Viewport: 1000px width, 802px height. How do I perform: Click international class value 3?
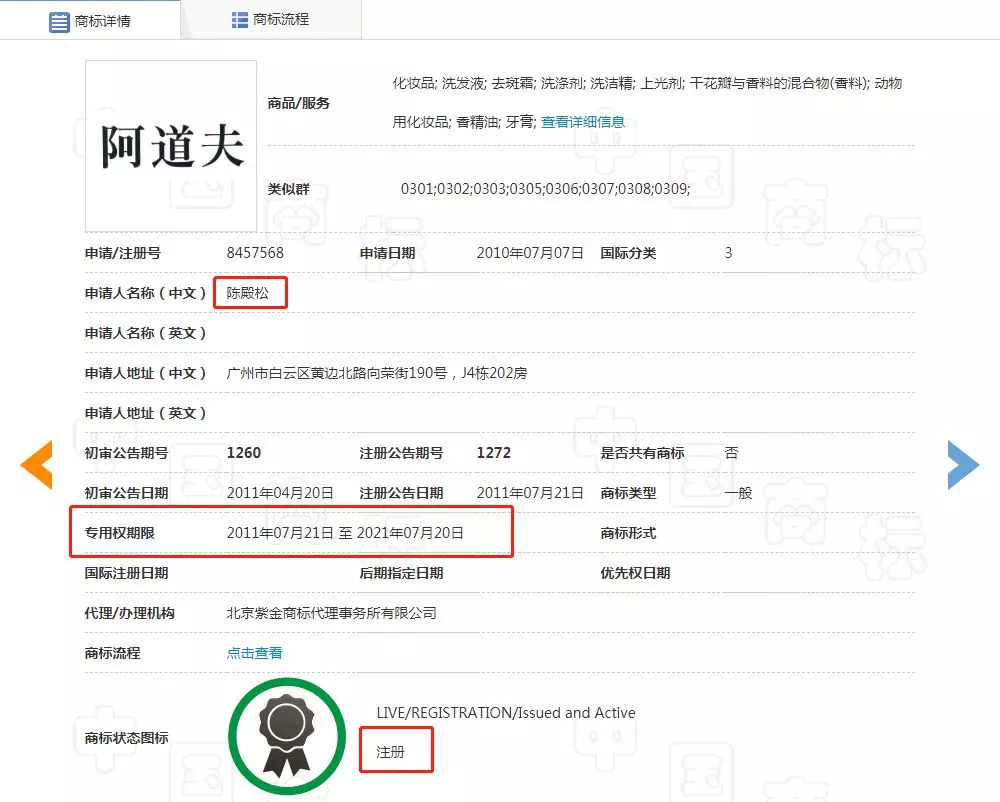[728, 253]
